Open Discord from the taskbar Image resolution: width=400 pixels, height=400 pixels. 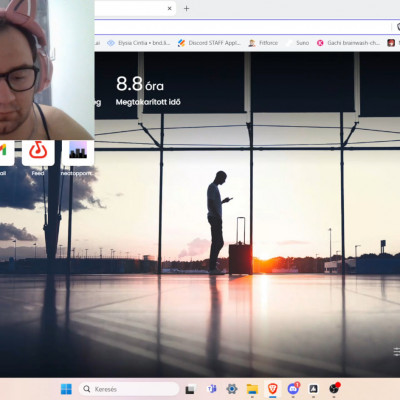(293, 389)
